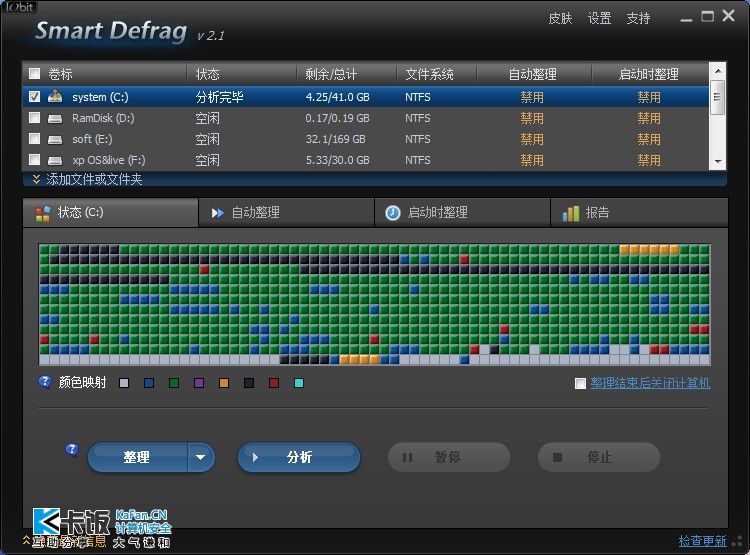
Task: Click the 4.25/41.0 GB value for system (C:)
Action: click(338, 97)
